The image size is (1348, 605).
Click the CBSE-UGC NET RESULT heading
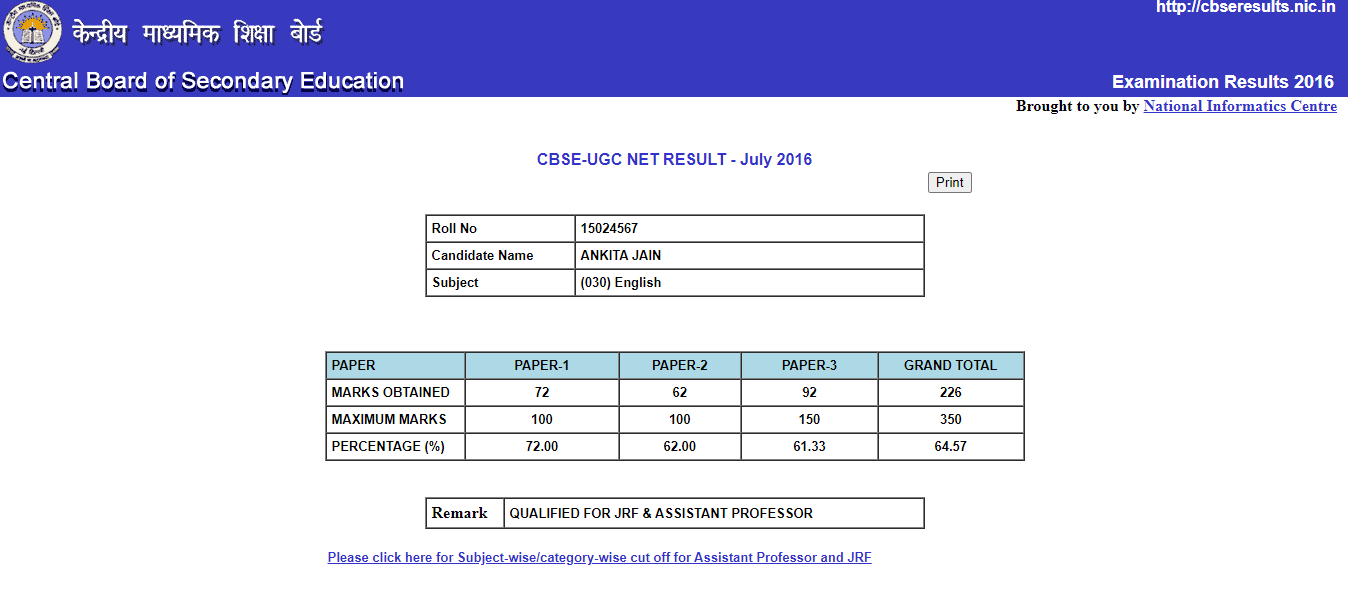click(674, 160)
